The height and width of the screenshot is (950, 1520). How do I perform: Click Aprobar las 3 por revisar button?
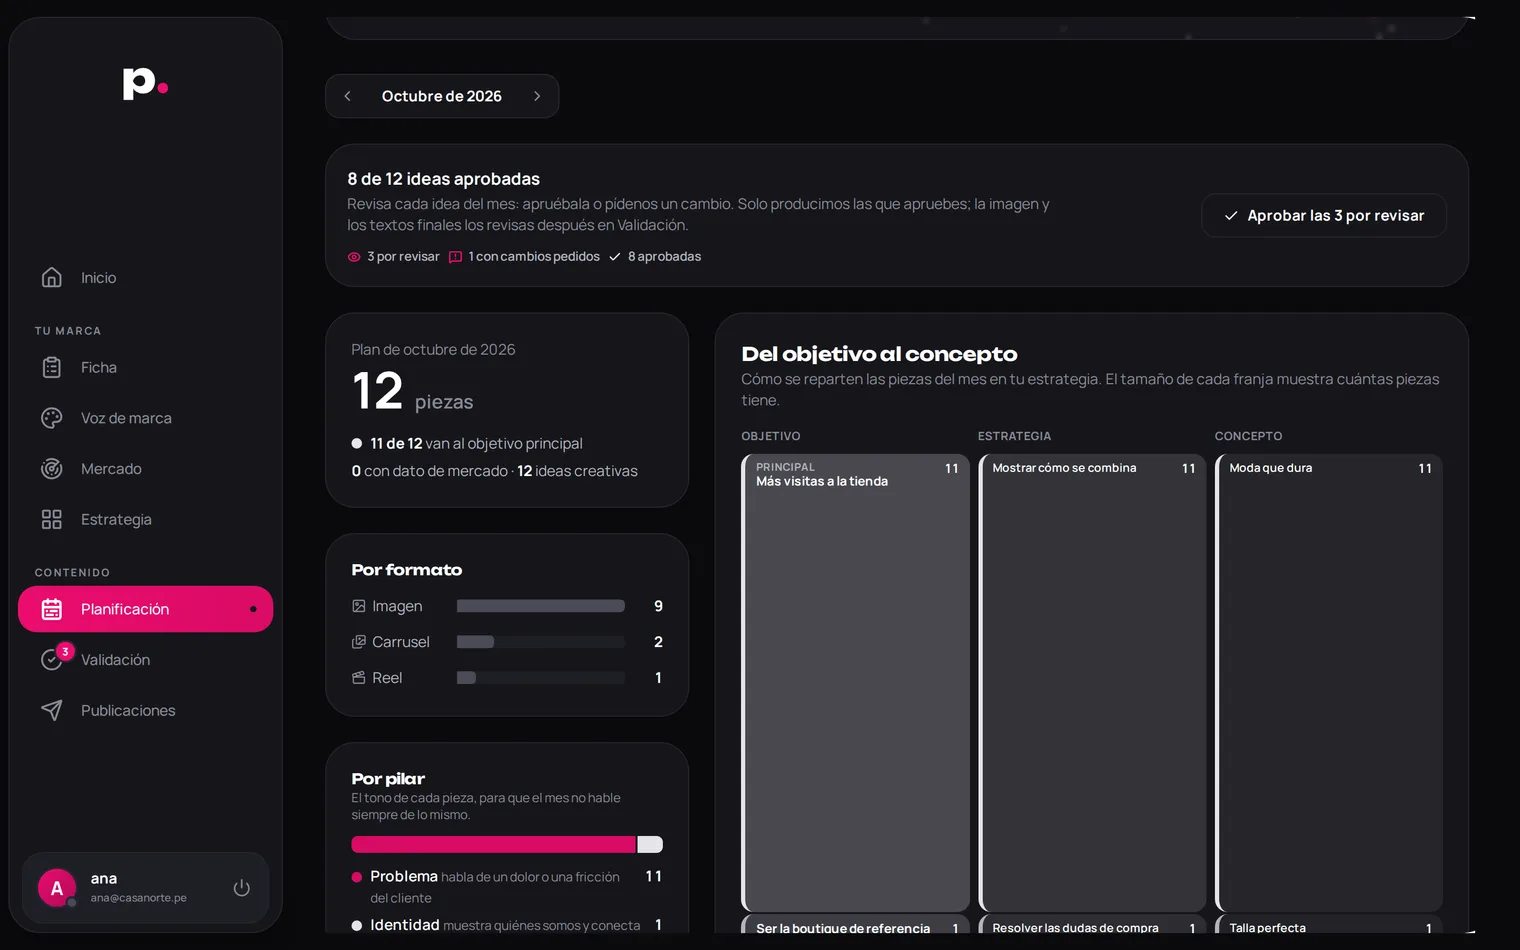click(x=1324, y=215)
